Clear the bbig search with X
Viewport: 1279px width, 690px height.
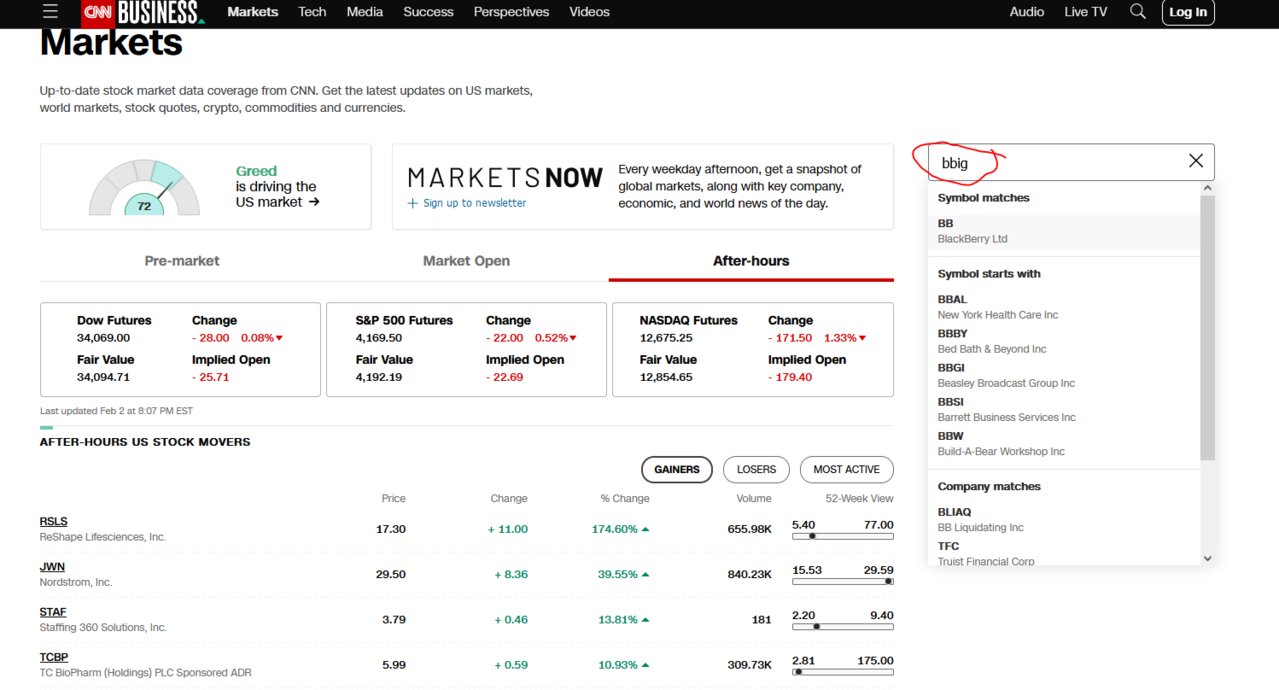[1195, 161]
